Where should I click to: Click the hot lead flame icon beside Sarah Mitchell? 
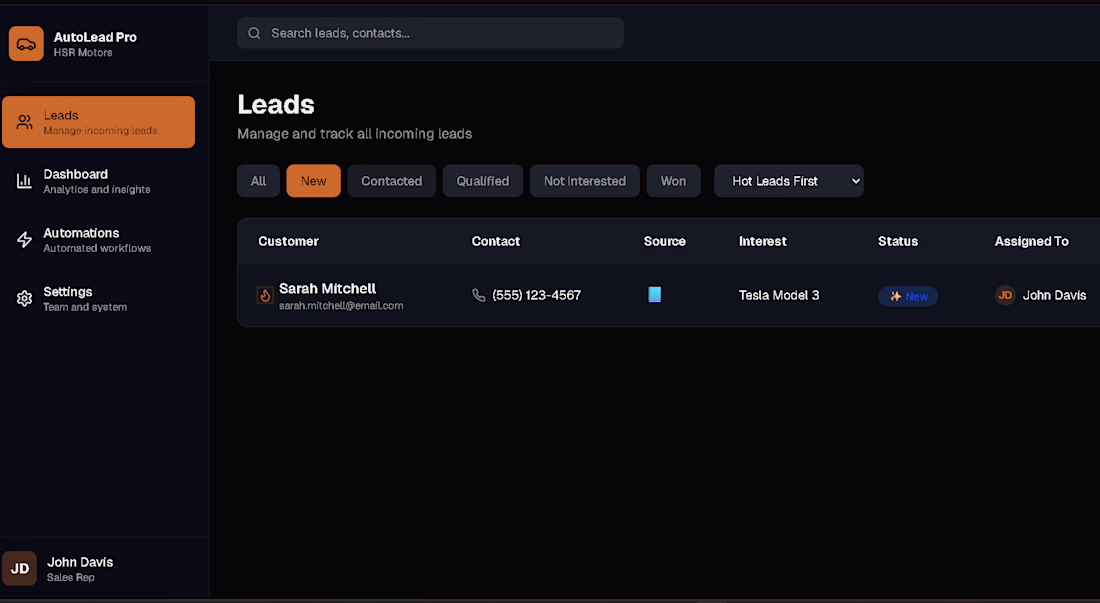click(x=265, y=295)
